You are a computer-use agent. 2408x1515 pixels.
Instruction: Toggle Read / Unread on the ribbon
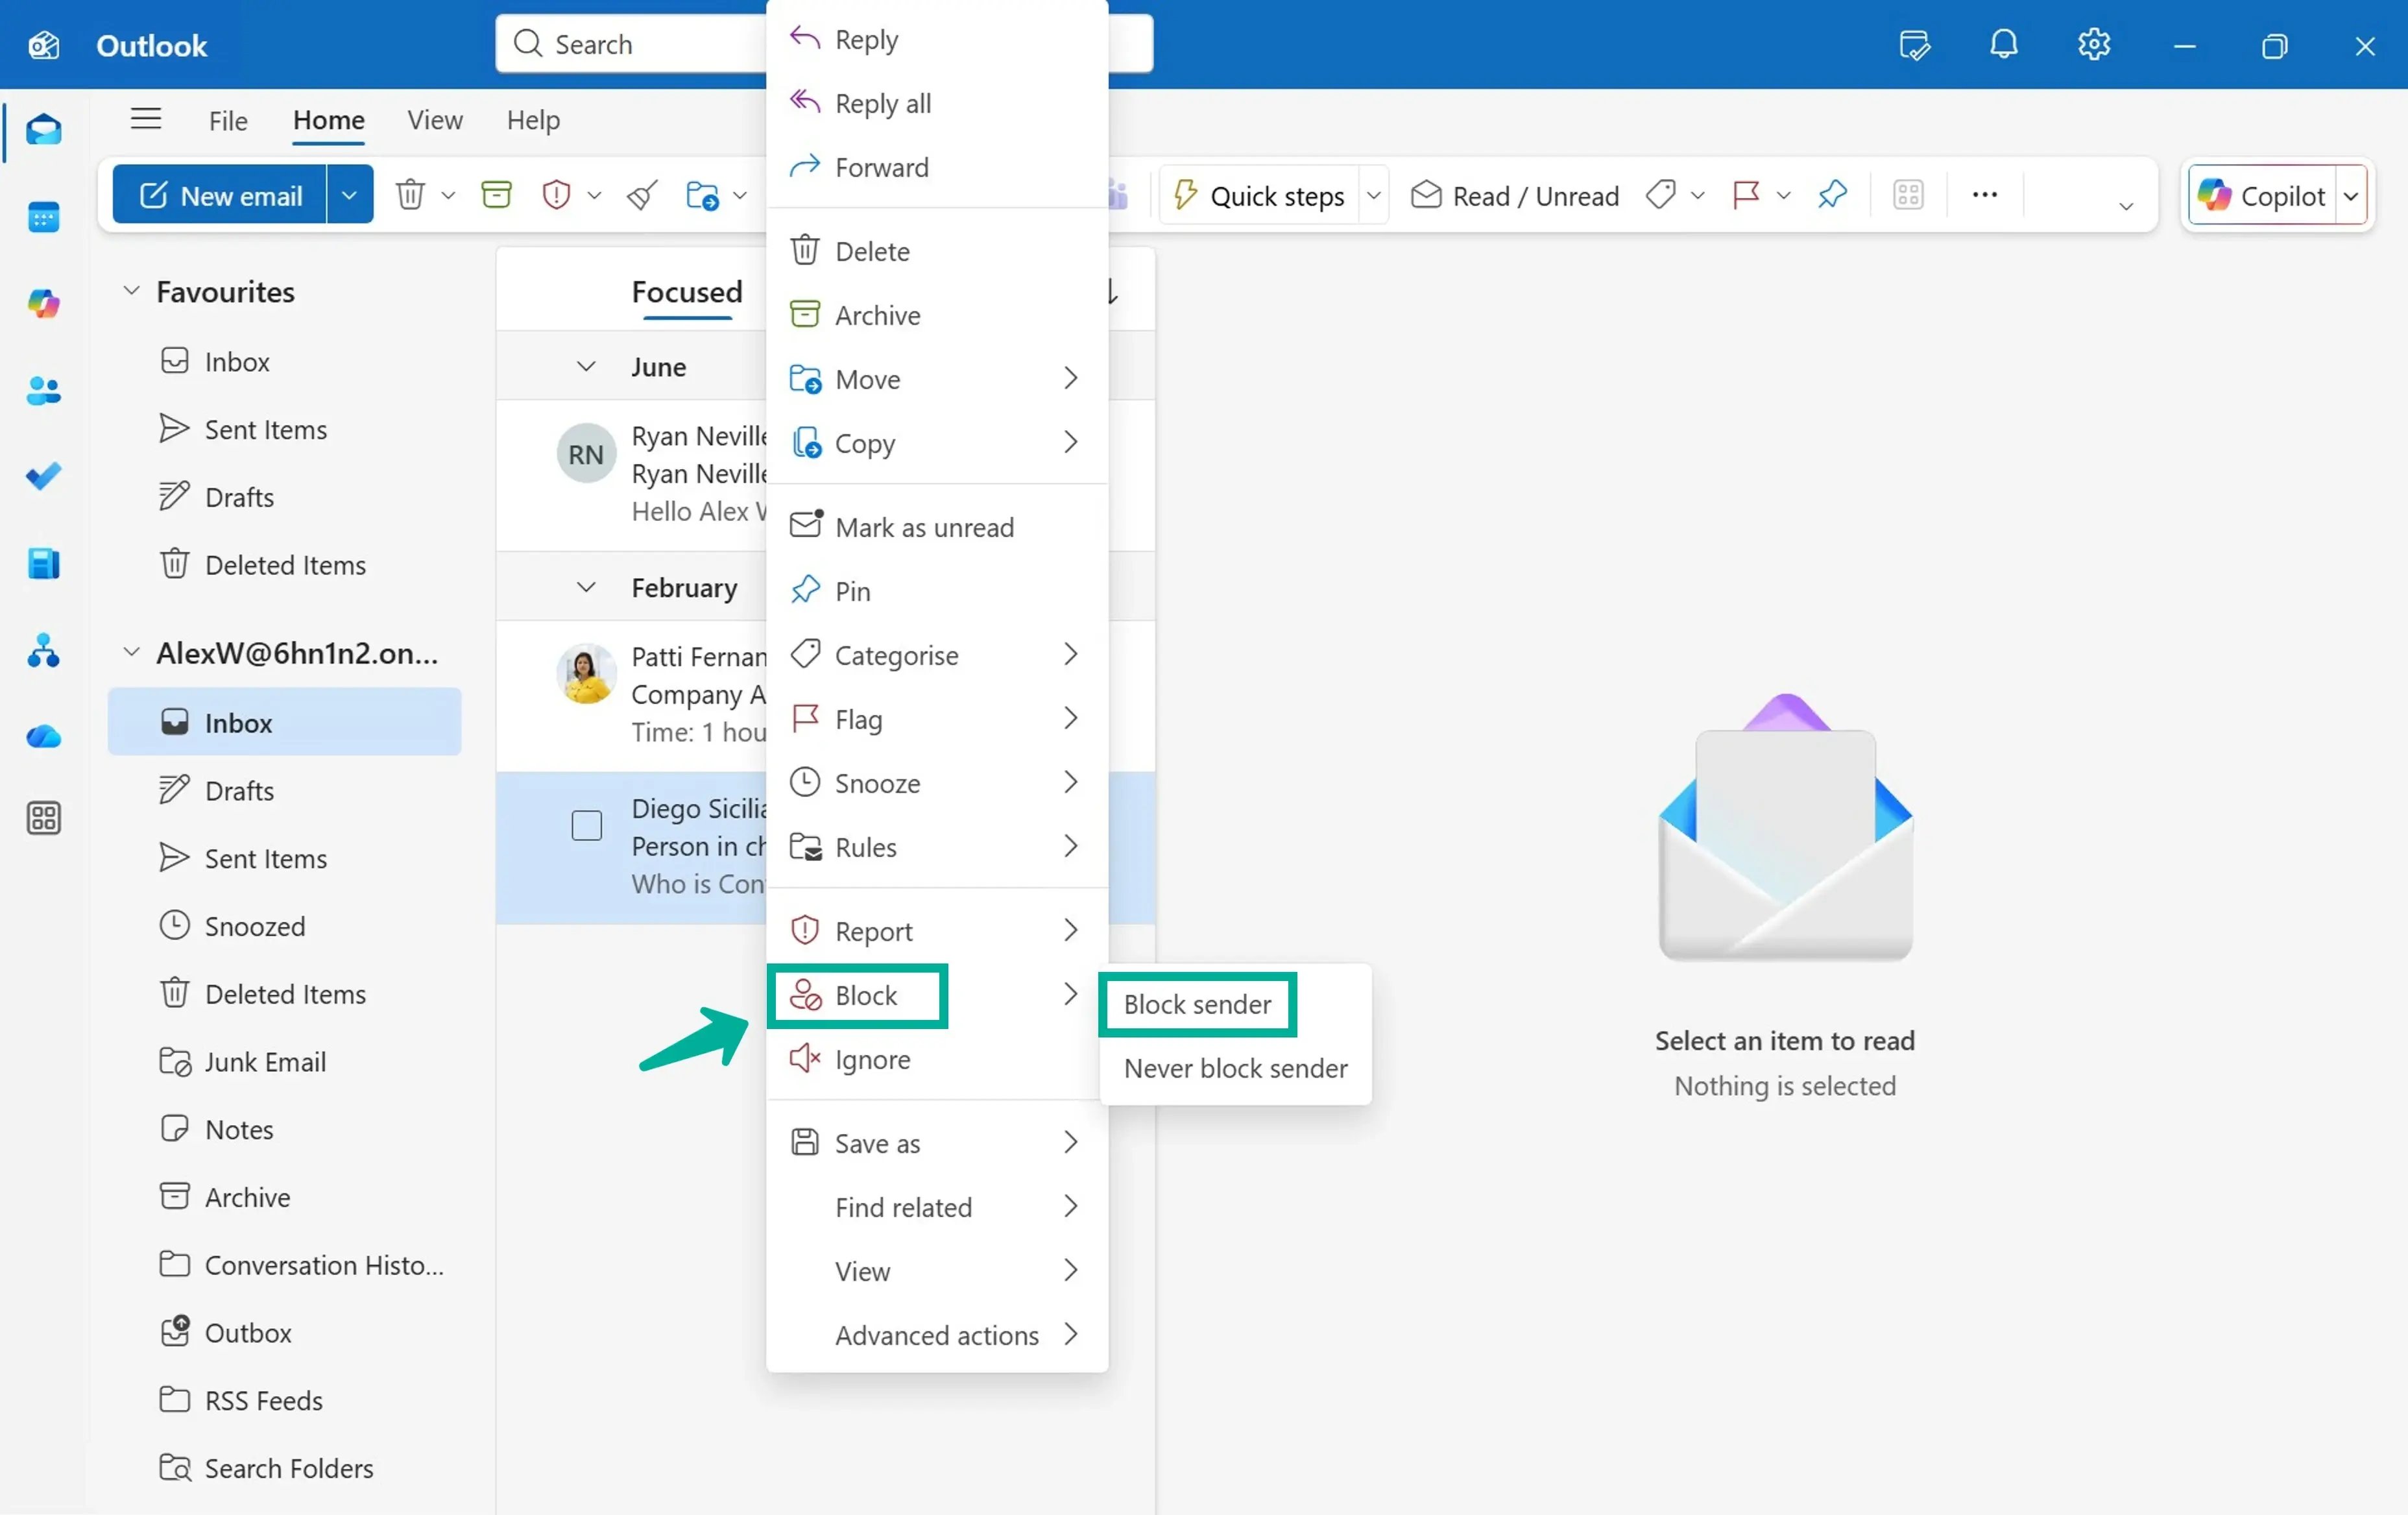1514,195
